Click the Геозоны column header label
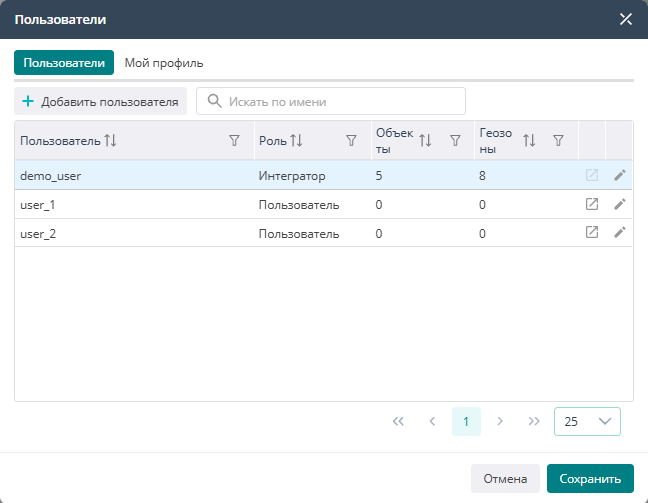This screenshot has width=648, height=503. 496,141
